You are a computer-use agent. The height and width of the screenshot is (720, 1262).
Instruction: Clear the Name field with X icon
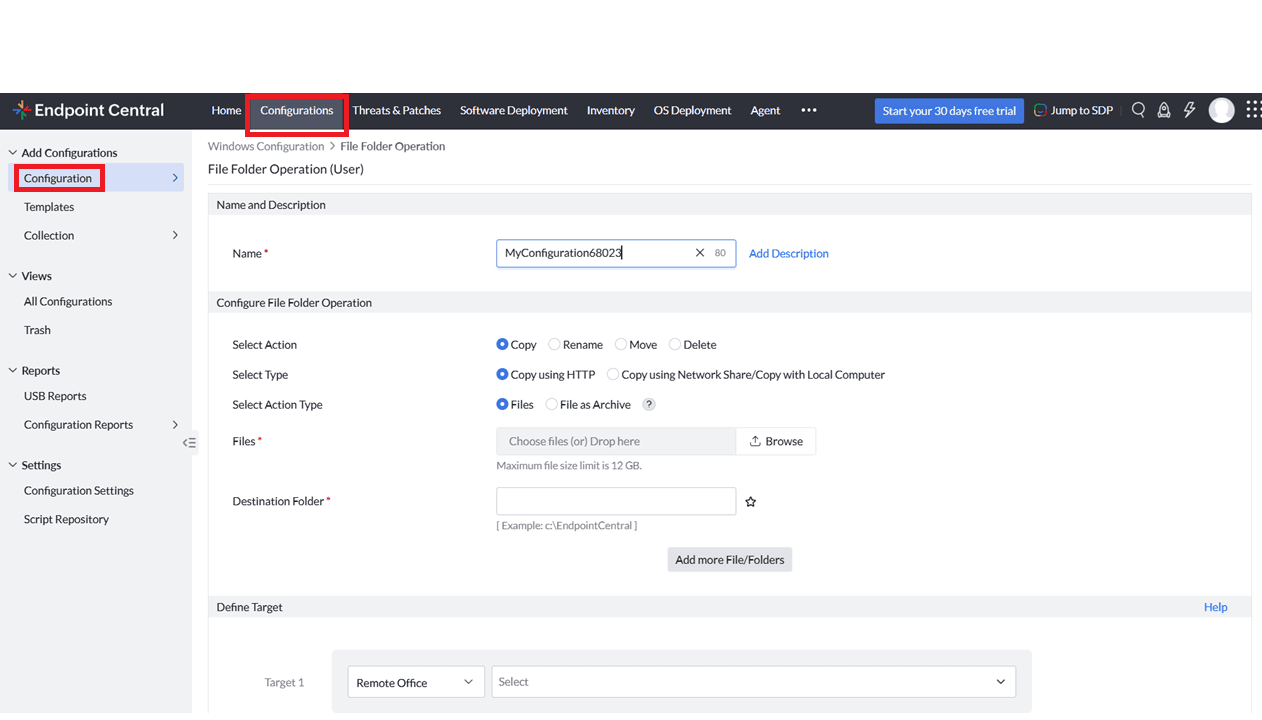(x=700, y=253)
